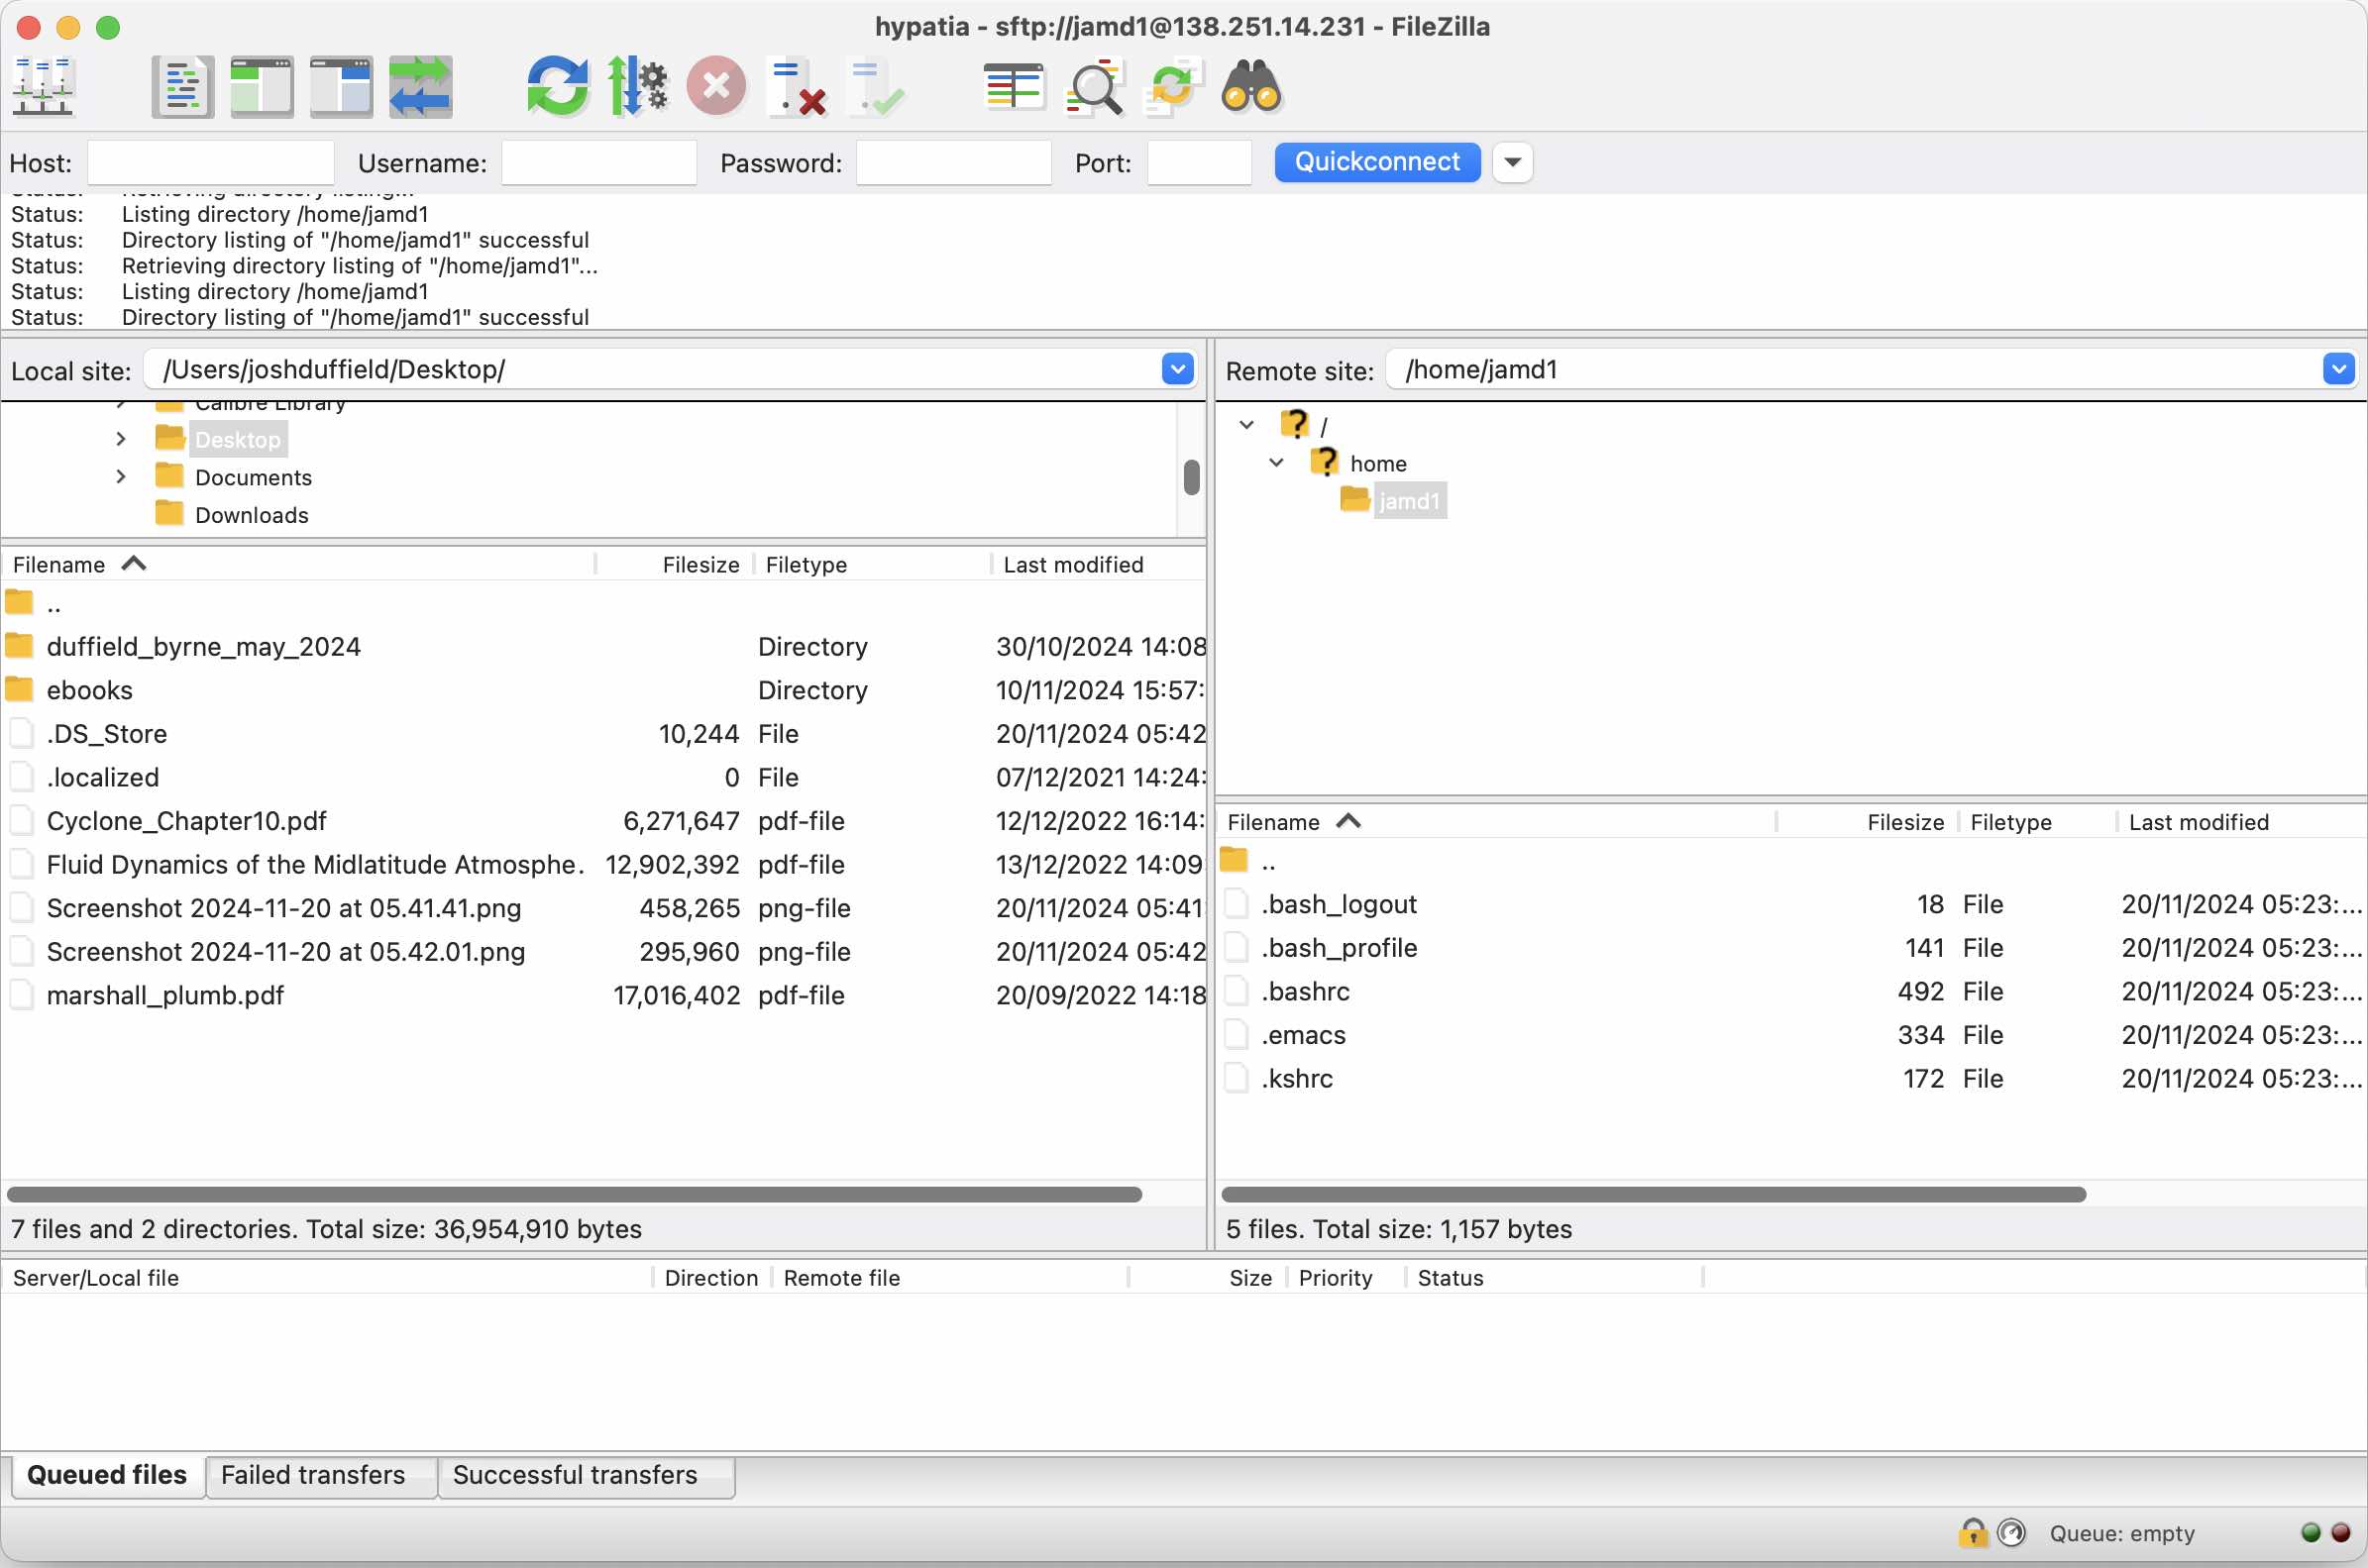Switch to Queued files tab
The width and height of the screenshot is (2368, 1568).
point(107,1475)
